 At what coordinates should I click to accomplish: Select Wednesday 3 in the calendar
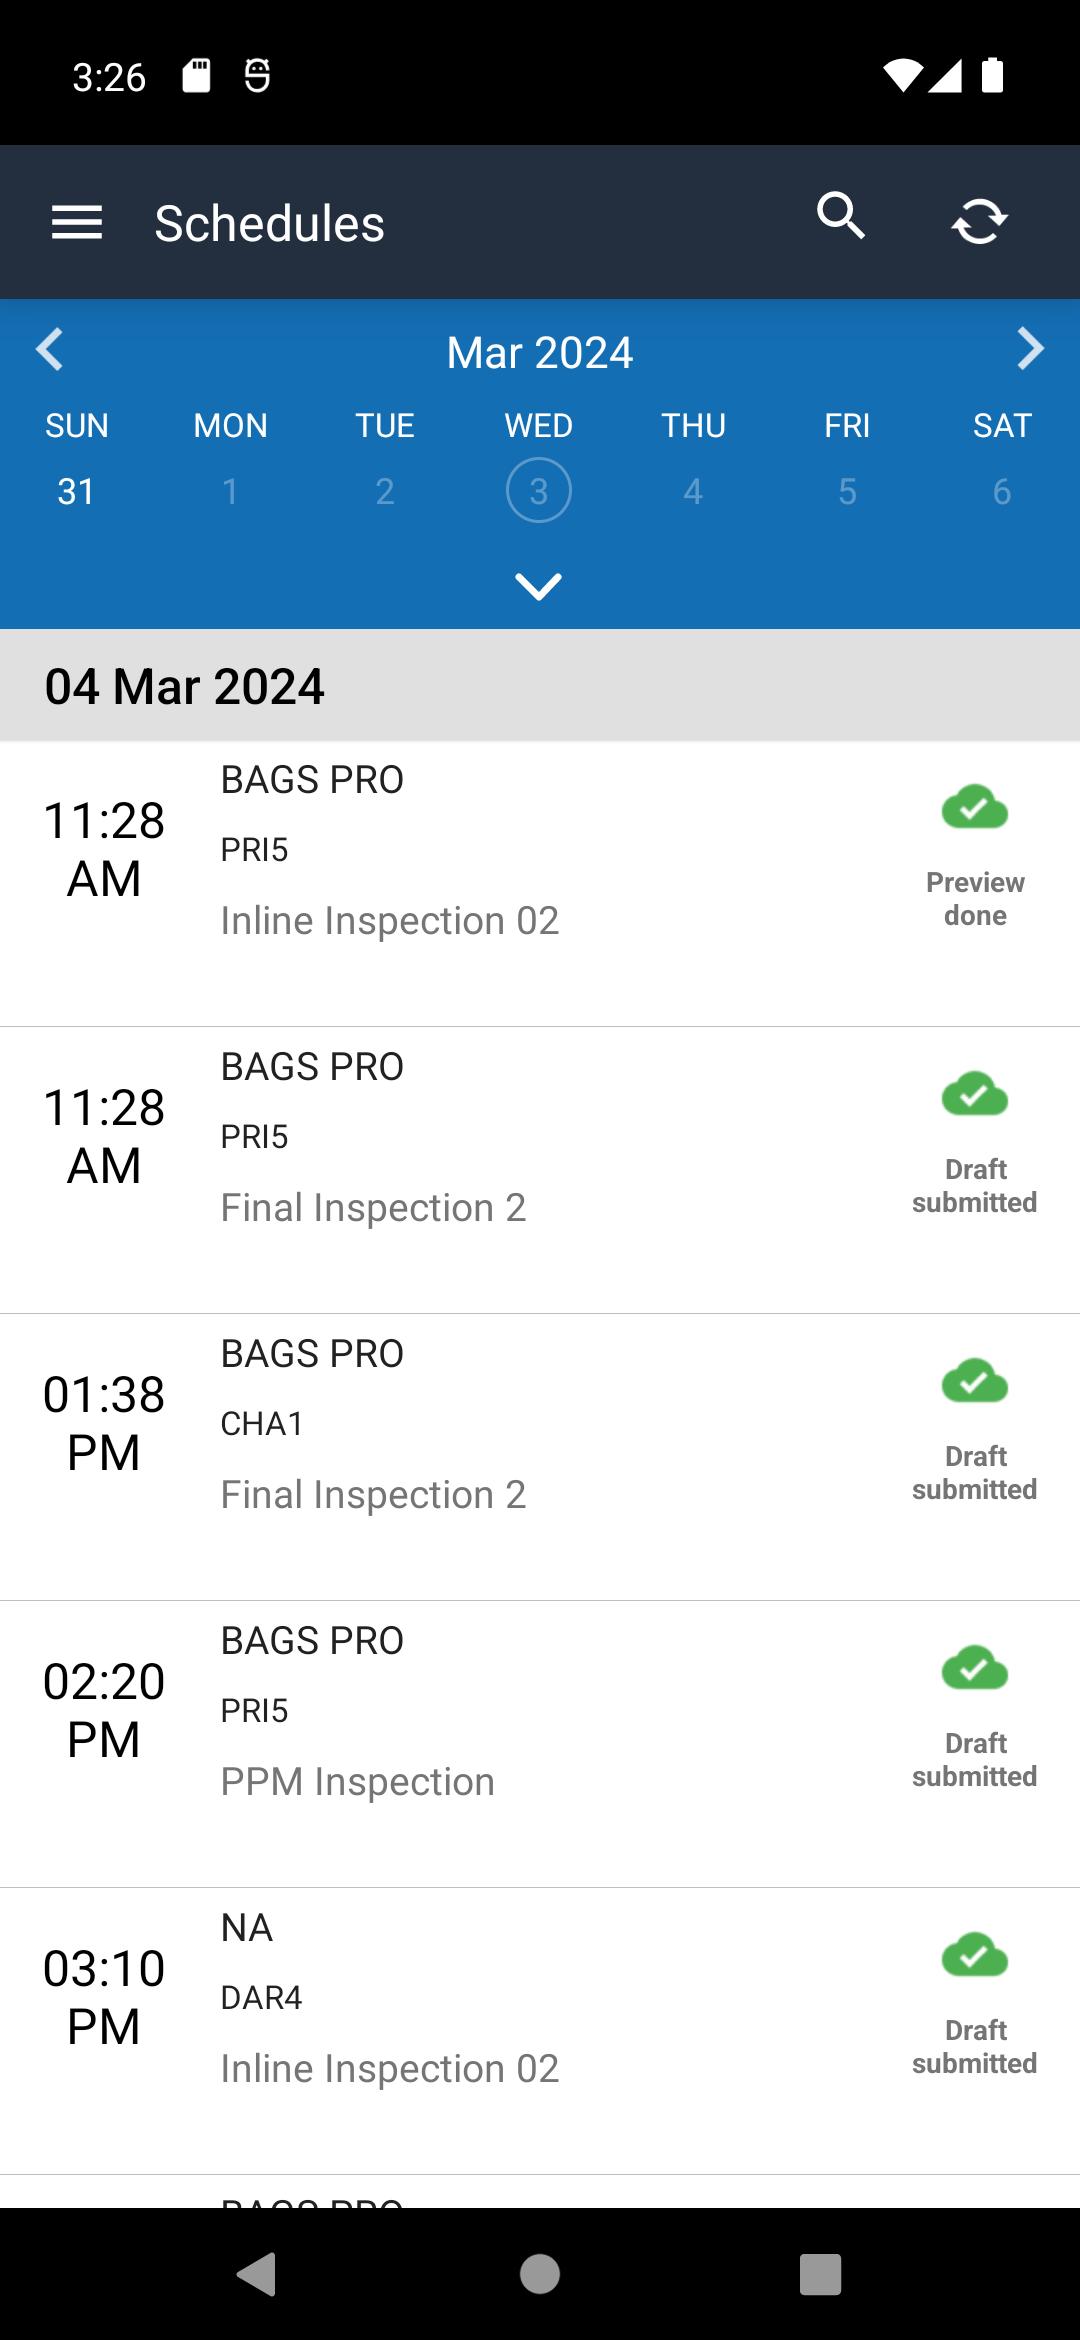click(539, 490)
